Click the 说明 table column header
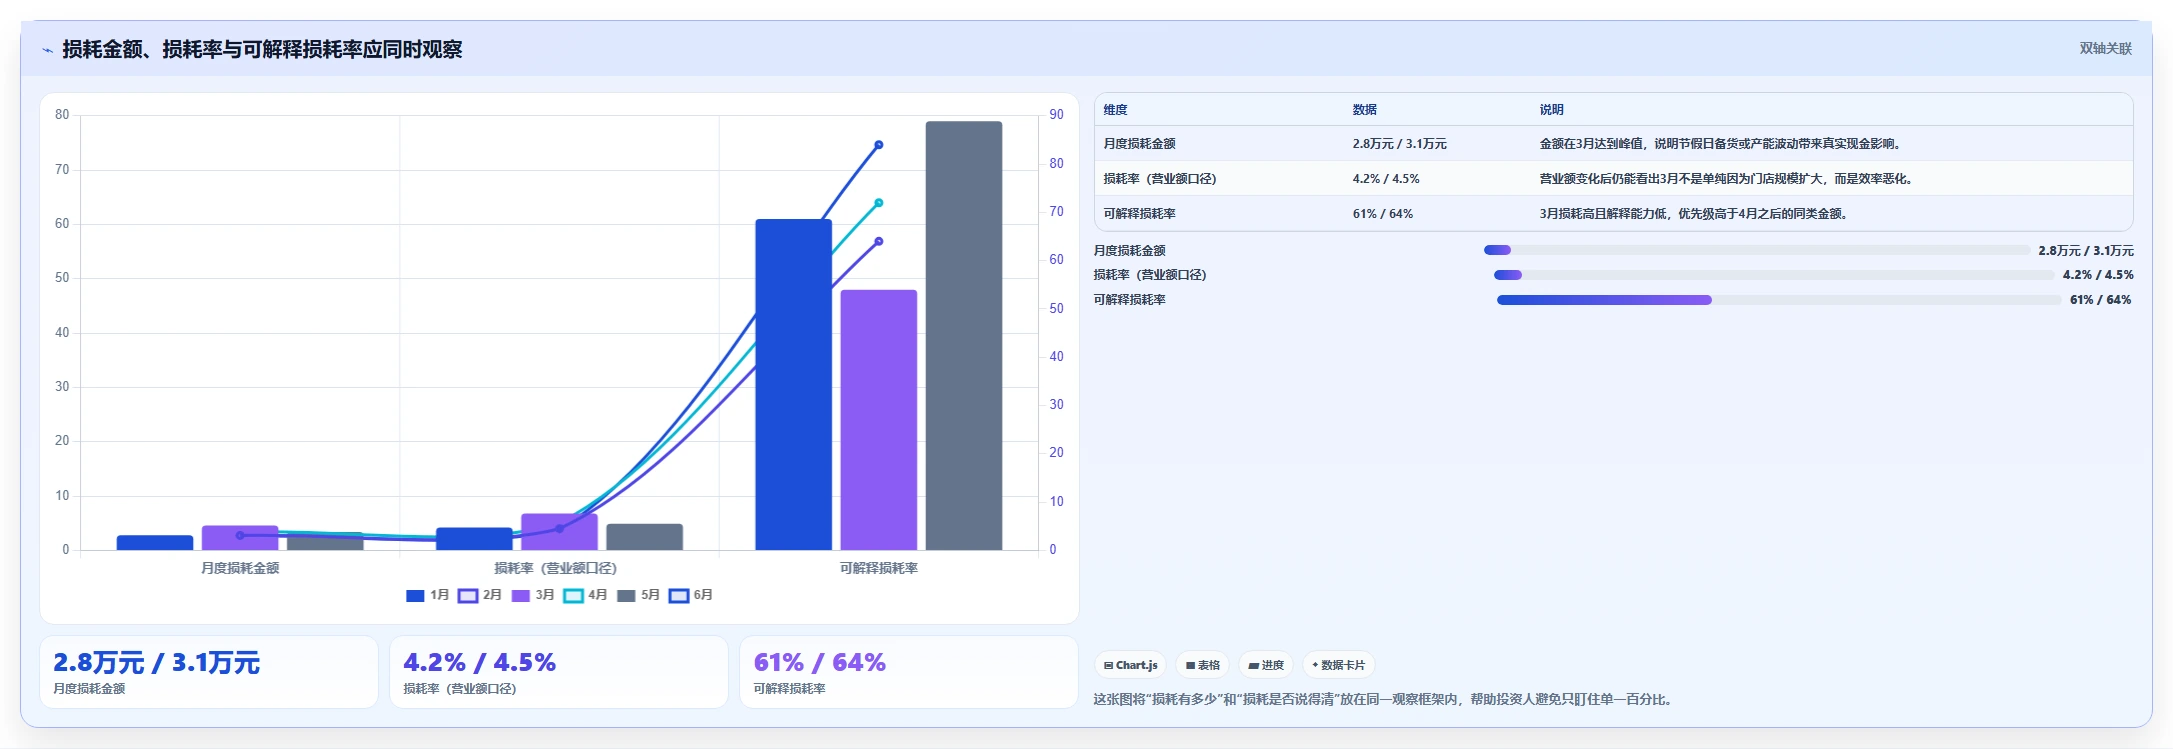This screenshot has width=2173, height=749. [x=1552, y=110]
